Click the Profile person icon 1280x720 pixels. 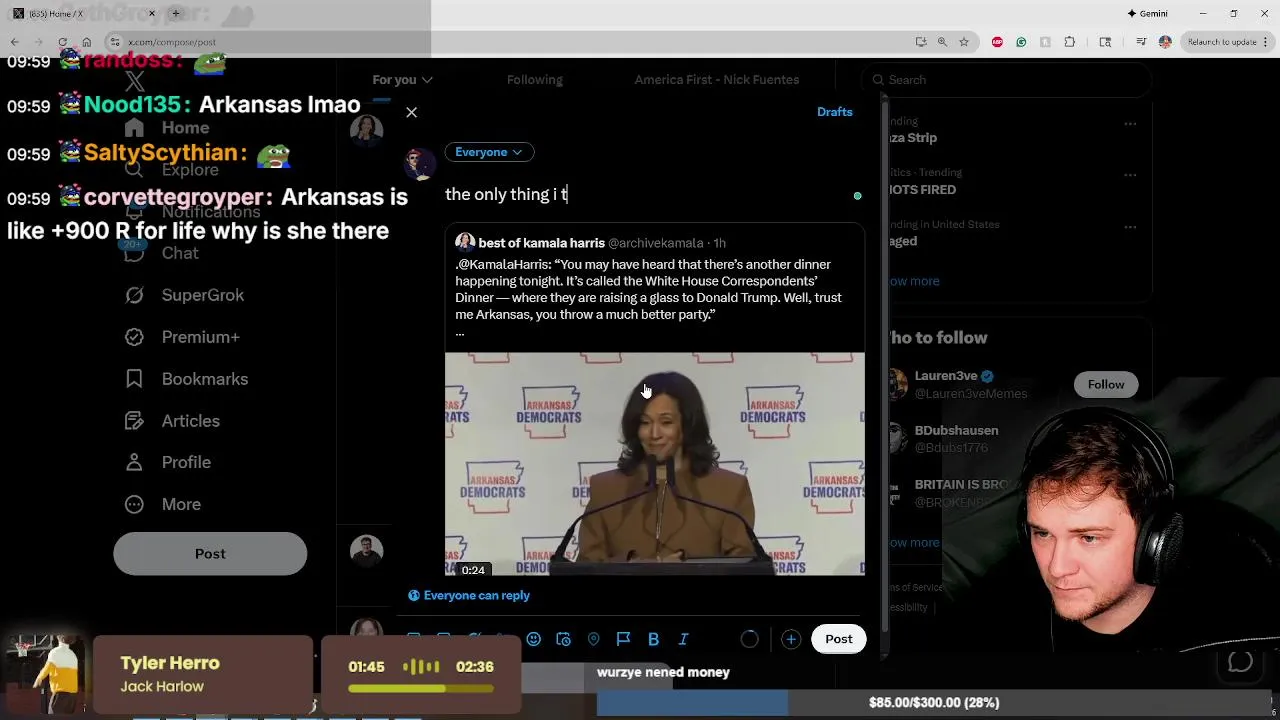click(x=134, y=462)
